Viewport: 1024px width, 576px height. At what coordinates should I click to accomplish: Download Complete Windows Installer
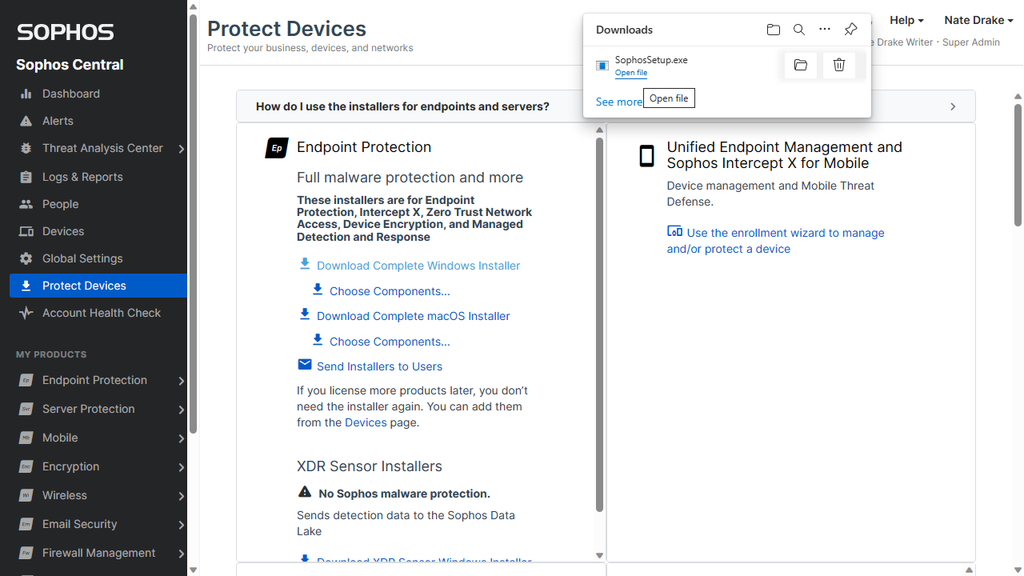tap(418, 266)
